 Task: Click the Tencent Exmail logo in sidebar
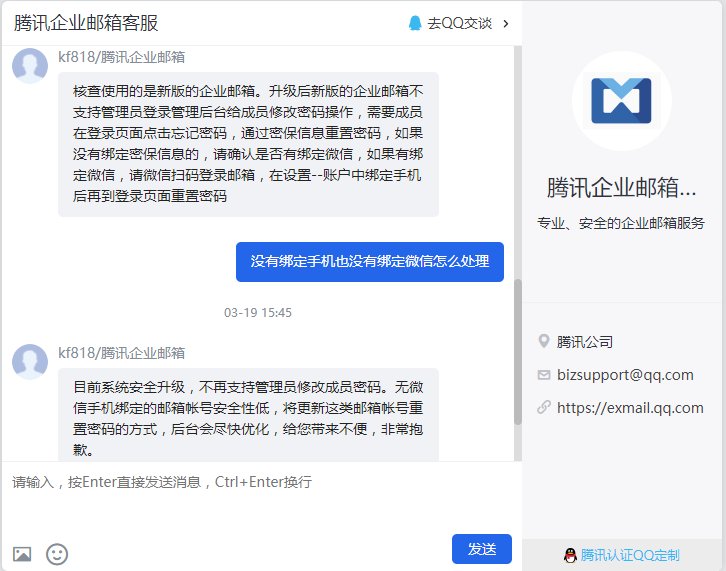click(x=621, y=100)
